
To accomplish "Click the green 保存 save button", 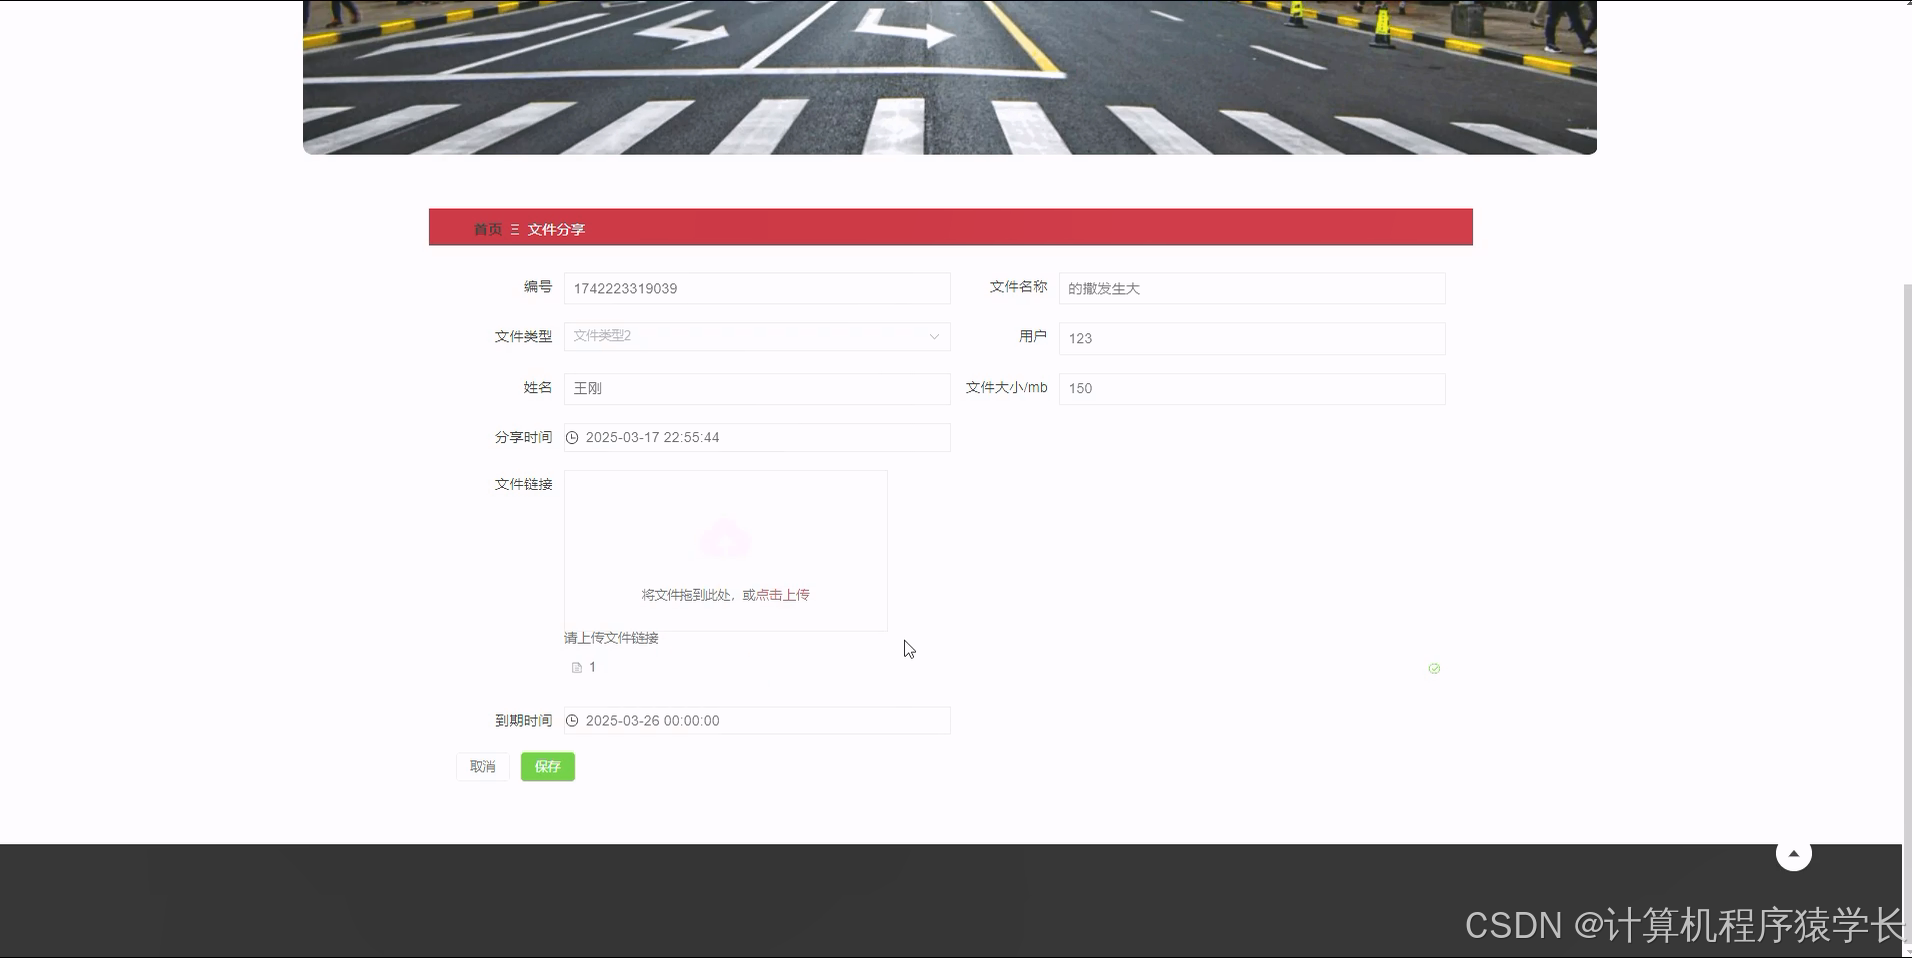I will (x=547, y=766).
